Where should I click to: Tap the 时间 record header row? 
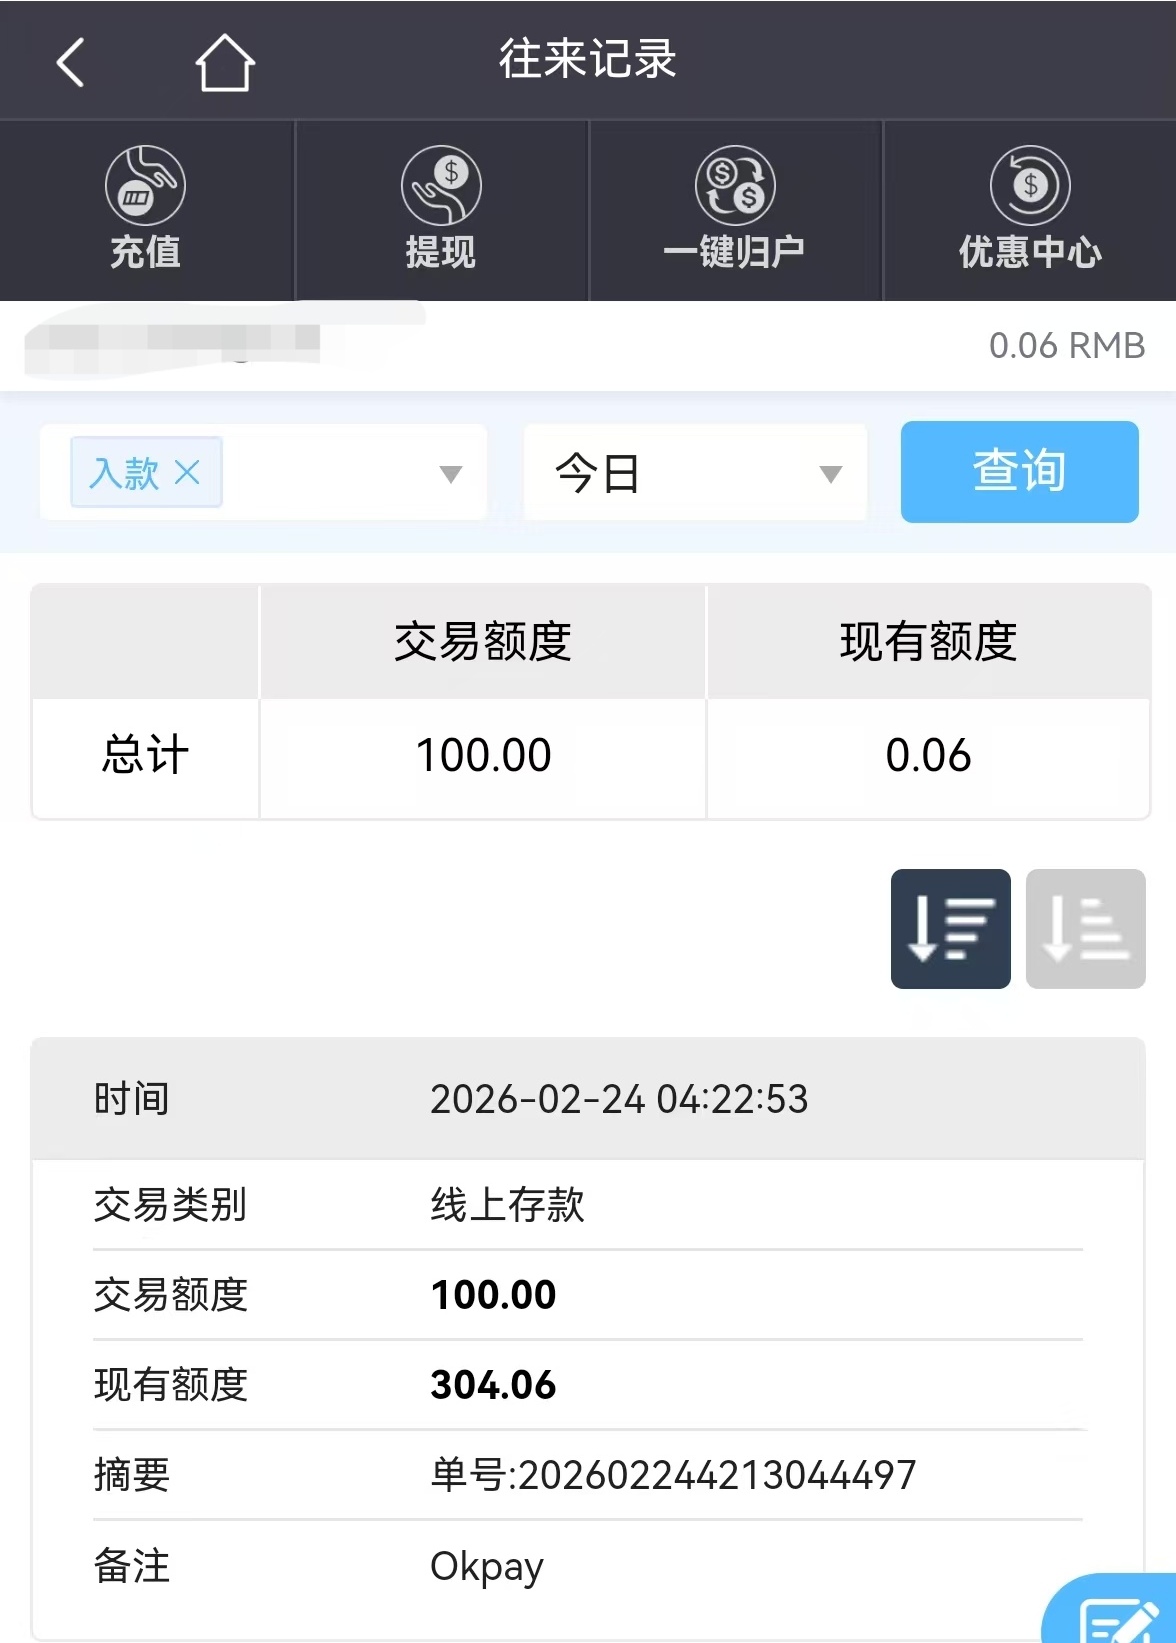(588, 1099)
